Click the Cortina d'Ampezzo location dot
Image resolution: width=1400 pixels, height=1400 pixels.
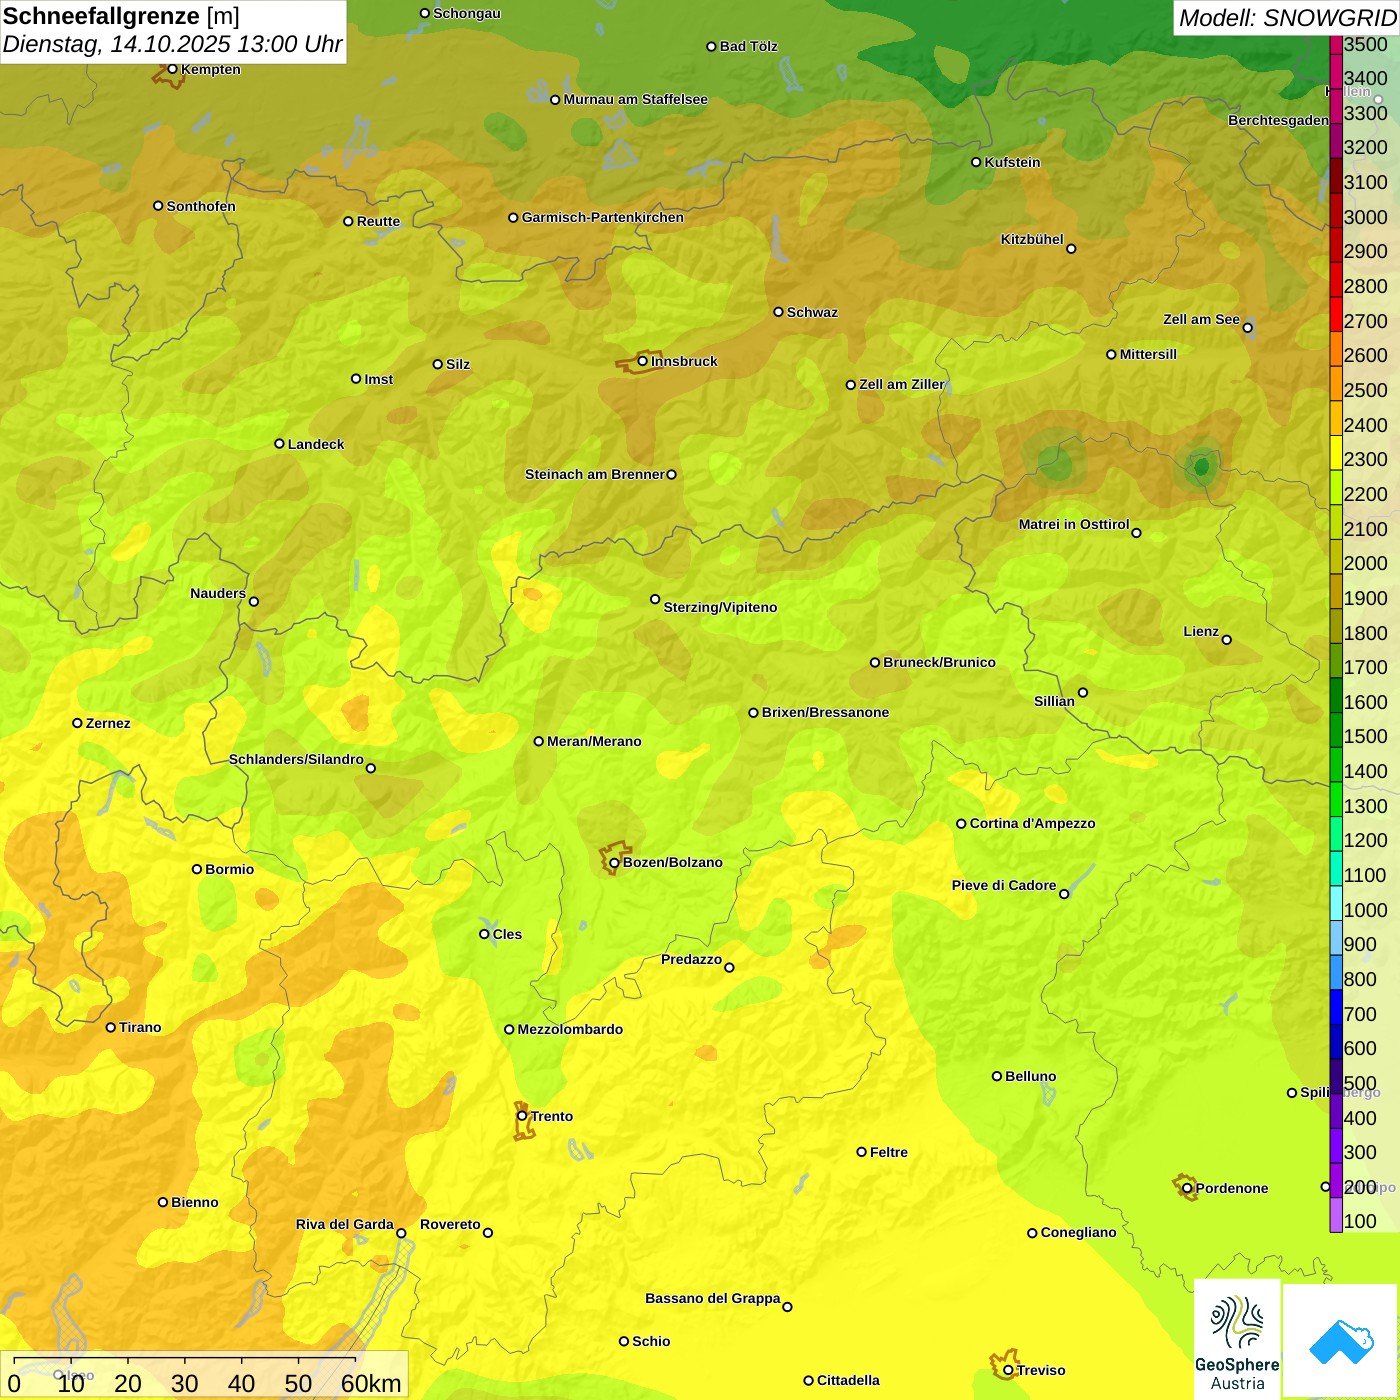[x=961, y=824]
